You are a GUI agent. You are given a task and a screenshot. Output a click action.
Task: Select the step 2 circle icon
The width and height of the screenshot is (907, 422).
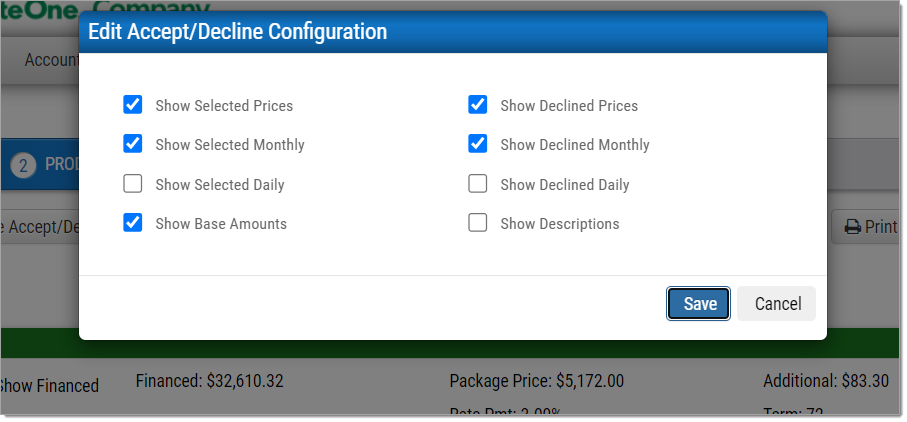(x=23, y=166)
